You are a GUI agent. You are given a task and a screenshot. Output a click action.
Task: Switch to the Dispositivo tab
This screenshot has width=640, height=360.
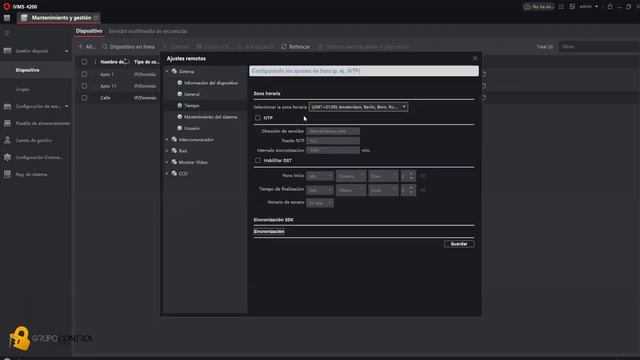pyautogui.click(x=89, y=31)
